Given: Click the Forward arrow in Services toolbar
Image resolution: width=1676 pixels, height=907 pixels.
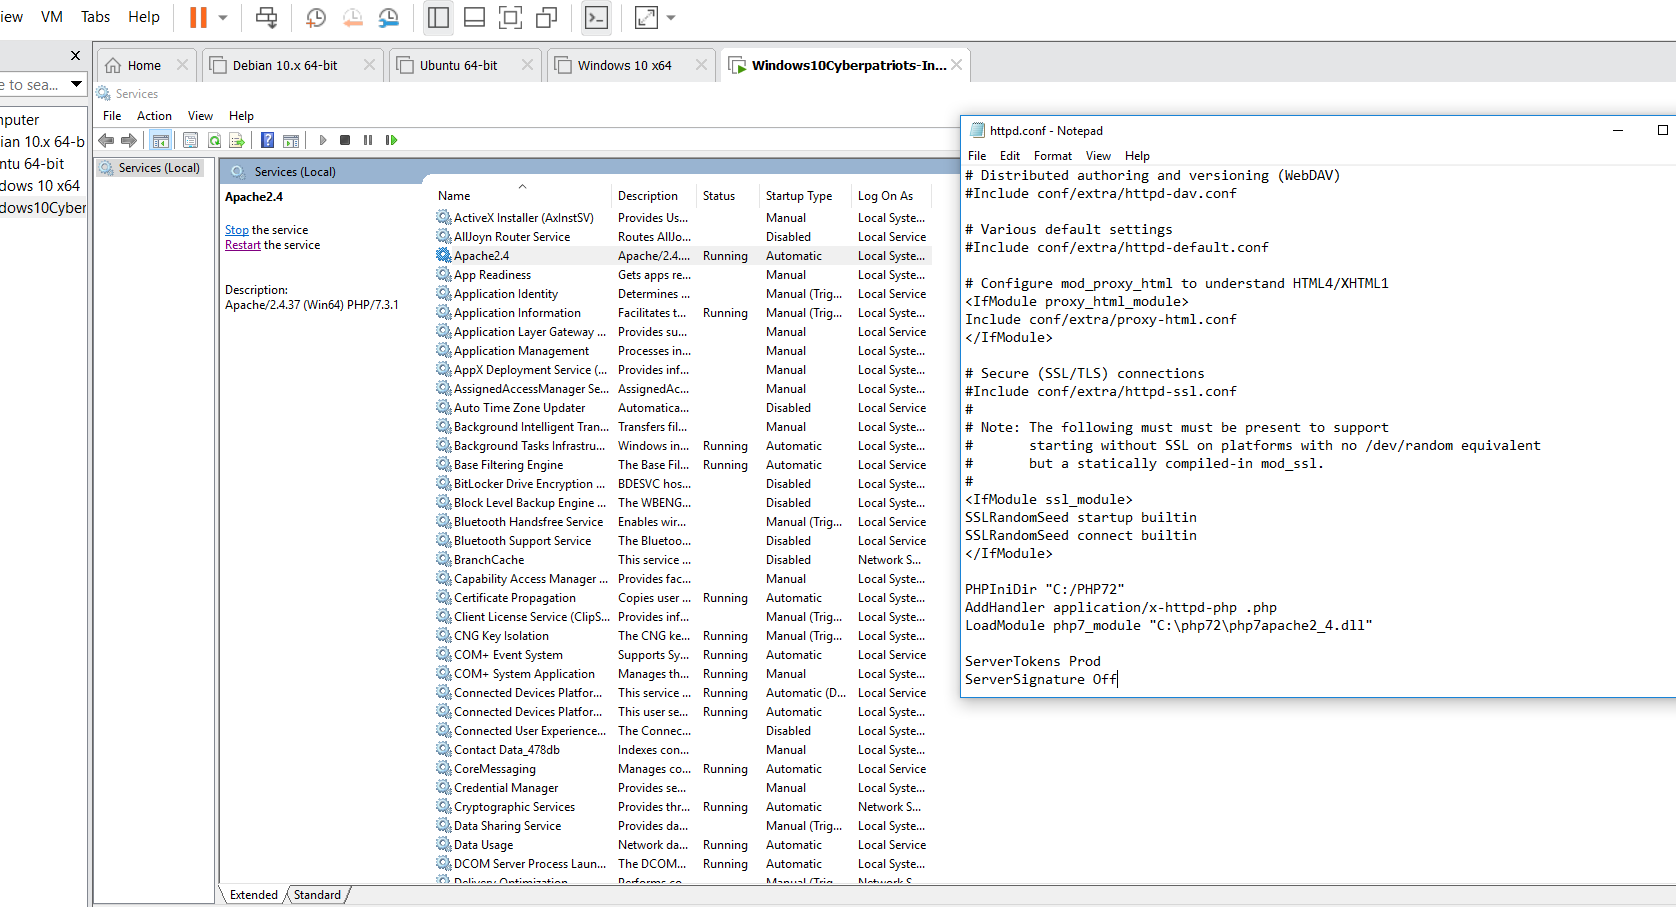Looking at the screenshot, I should coord(128,140).
